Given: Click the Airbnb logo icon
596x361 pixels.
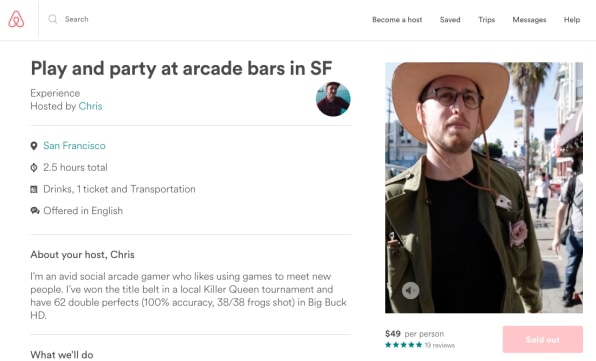Looking at the screenshot, I should tap(16, 19).
